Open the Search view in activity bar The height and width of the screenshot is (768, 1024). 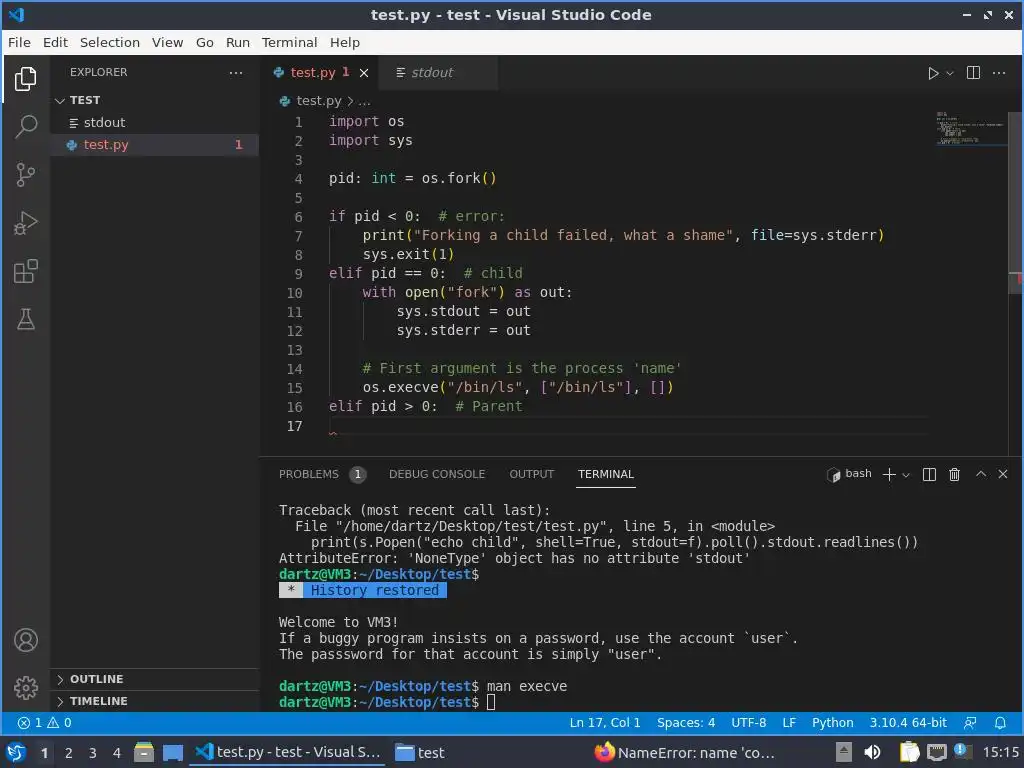[x=25, y=126]
